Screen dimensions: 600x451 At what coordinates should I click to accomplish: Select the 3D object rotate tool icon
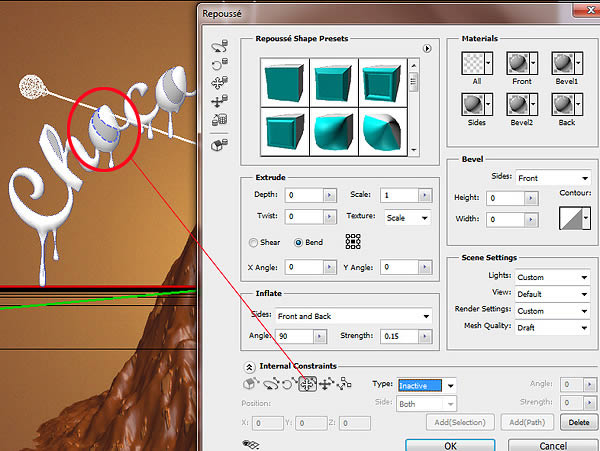tap(220, 46)
